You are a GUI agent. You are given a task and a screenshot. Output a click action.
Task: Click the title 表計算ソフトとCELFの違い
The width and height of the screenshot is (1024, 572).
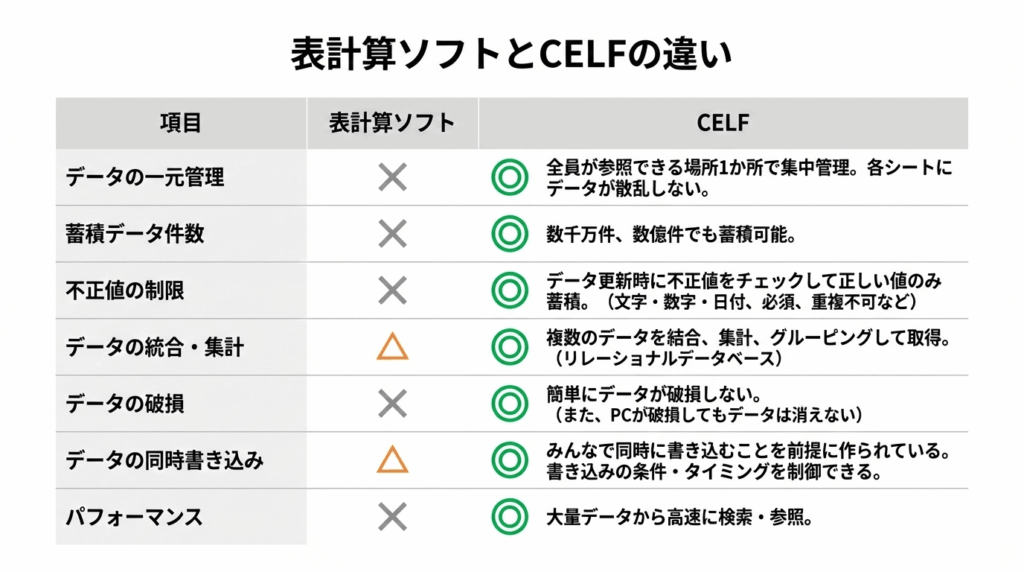coord(511,54)
